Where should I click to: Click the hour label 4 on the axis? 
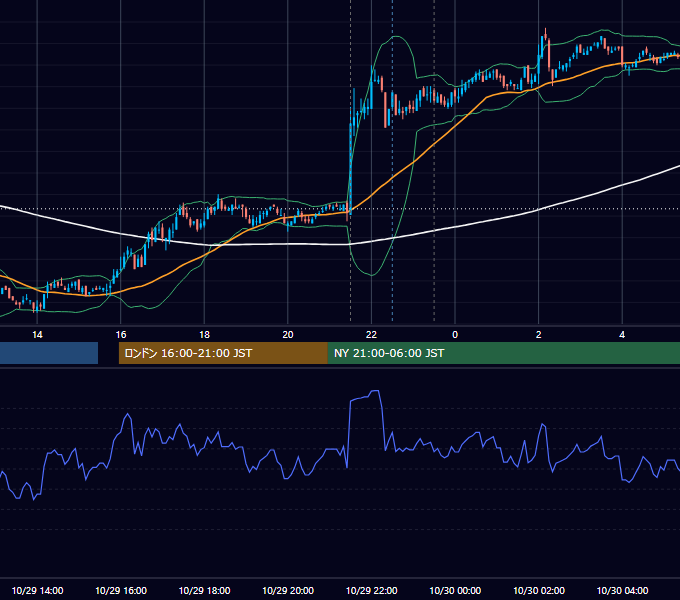pyautogui.click(x=622, y=335)
